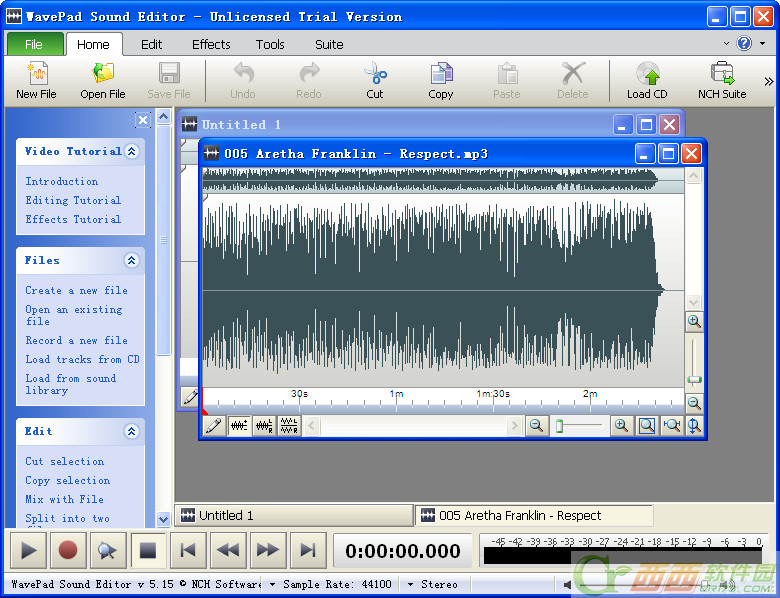Collapse the Files sidebar section
The width and height of the screenshot is (780, 598).
click(x=131, y=260)
